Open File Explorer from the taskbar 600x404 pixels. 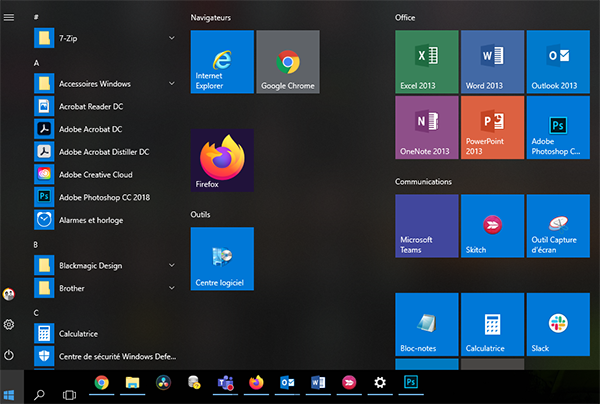click(132, 383)
